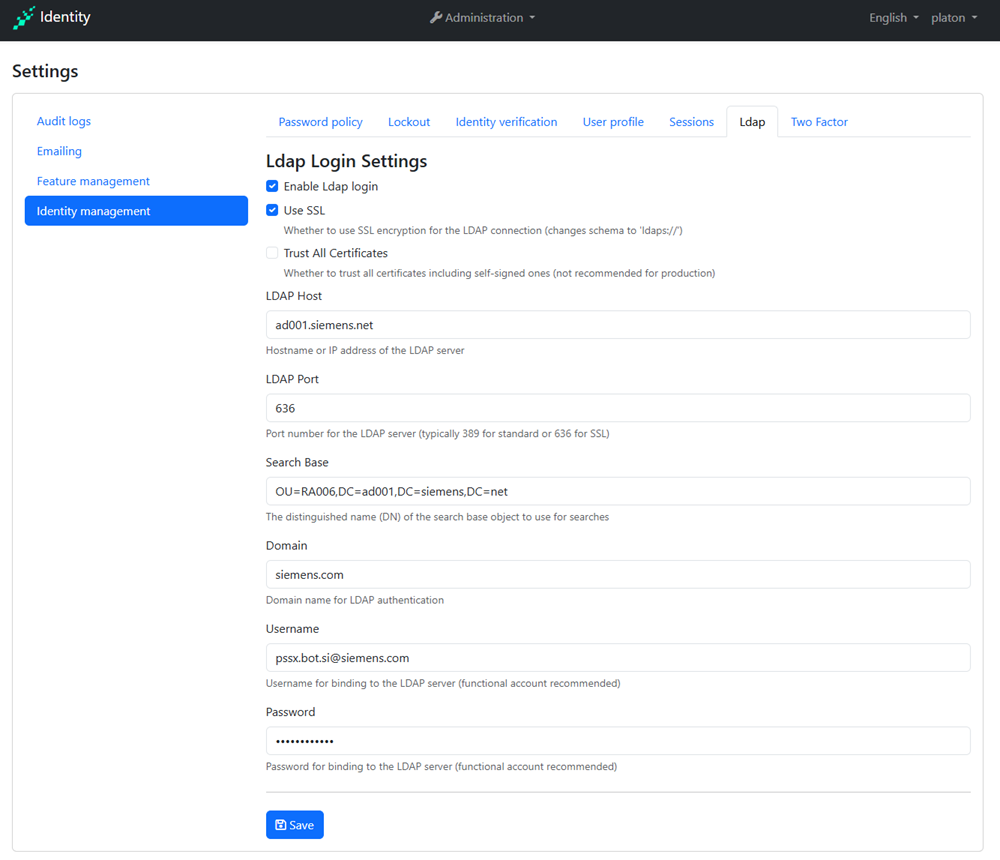Switch to the Password policy tab
The image size is (1000, 860).
pyautogui.click(x=320, y=122)
